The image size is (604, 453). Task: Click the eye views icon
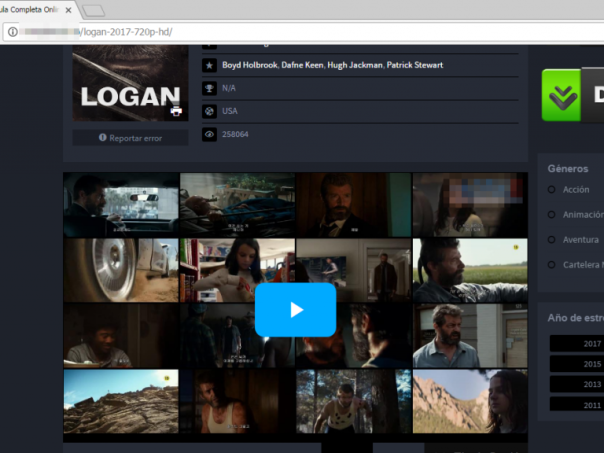point(209,134)
